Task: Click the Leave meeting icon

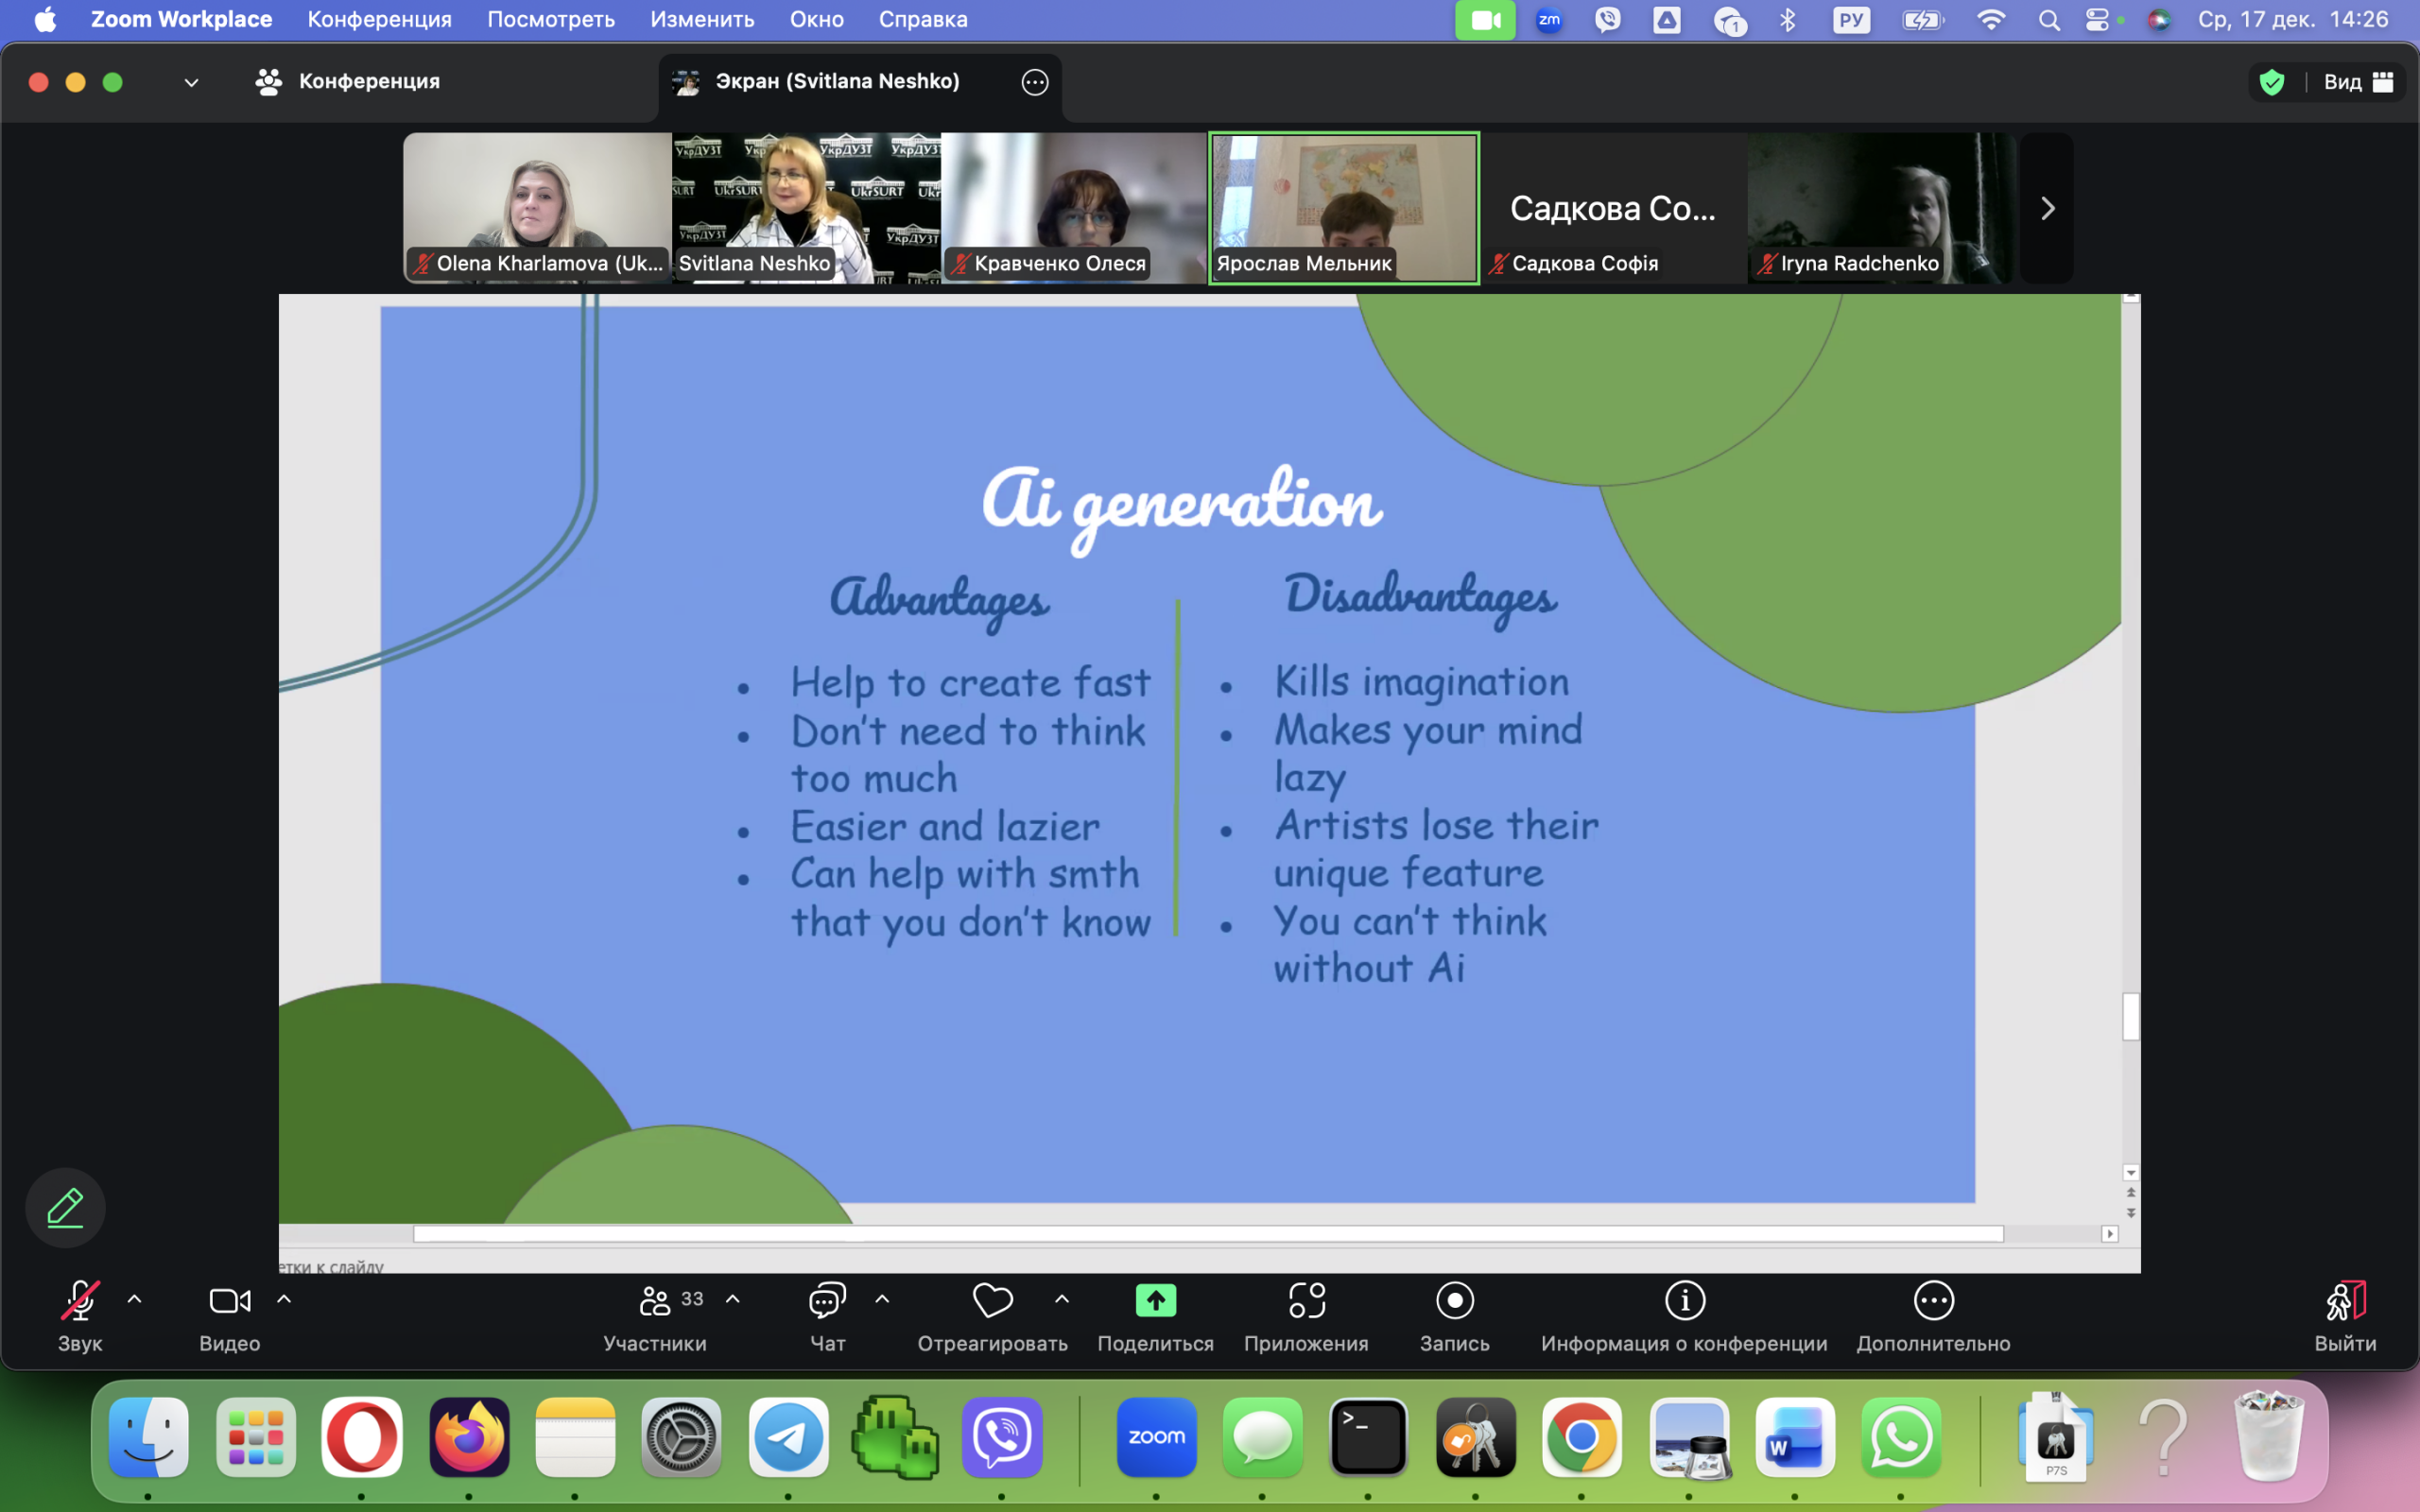Action: [x=2344, y=1301]
